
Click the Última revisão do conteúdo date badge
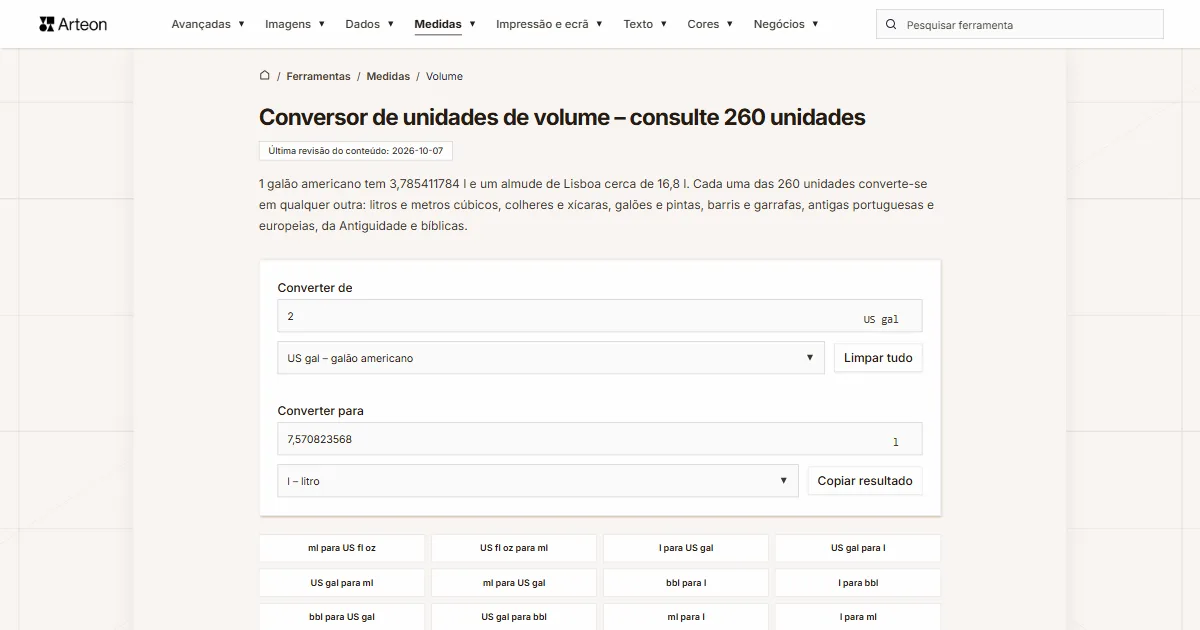tap(356, 151)
